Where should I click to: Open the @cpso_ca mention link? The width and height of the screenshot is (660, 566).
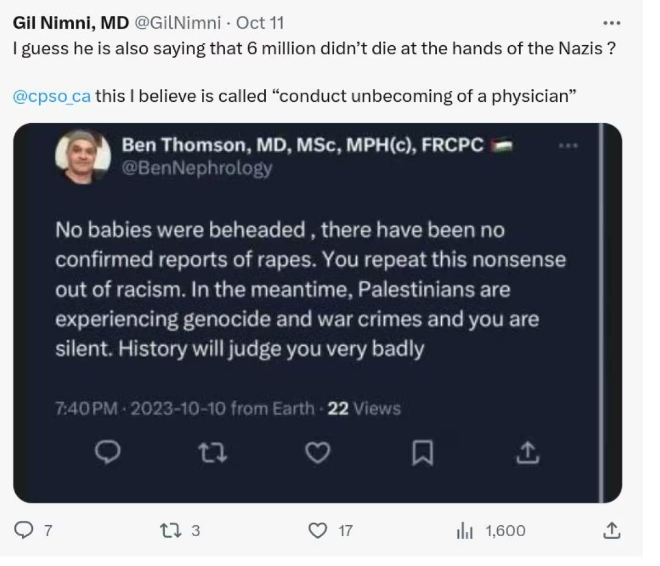click(x=52, y=96)
